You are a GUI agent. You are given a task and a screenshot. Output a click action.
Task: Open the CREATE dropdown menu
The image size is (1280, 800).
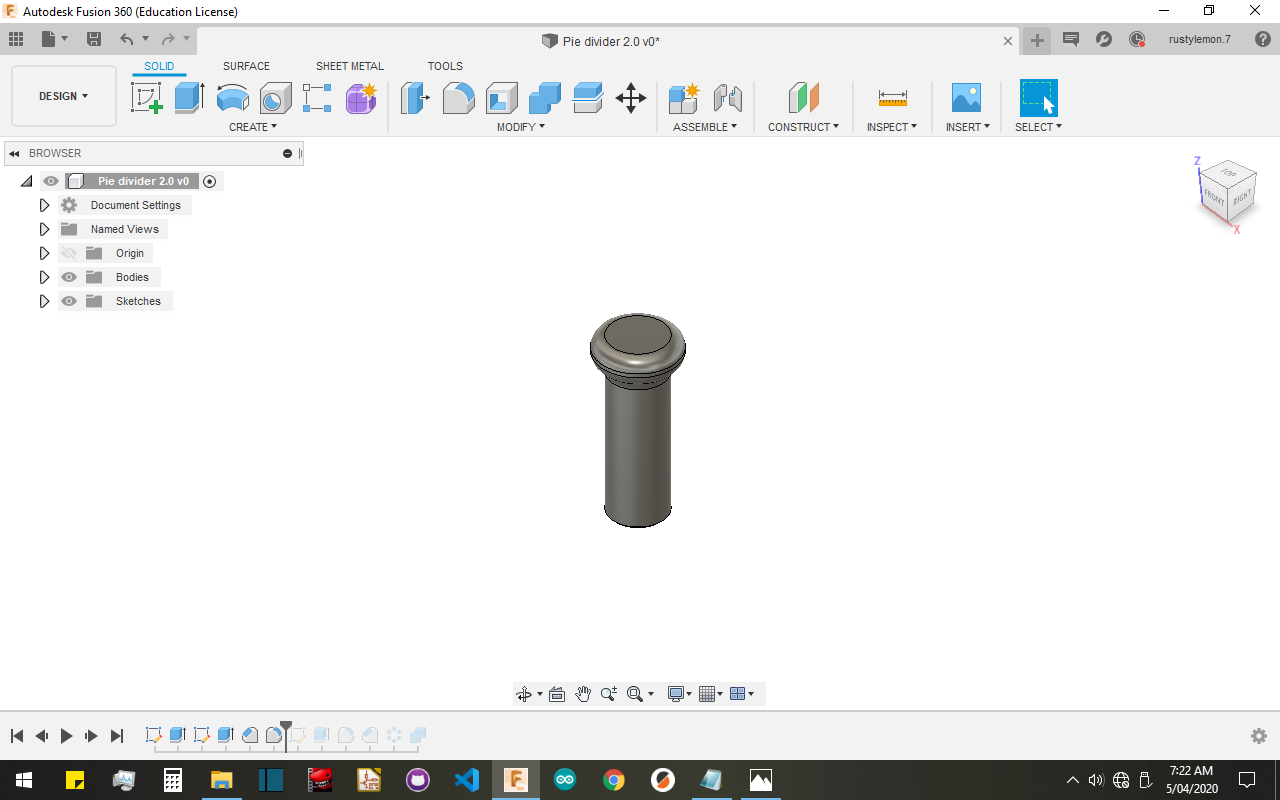tap(253, 127)
